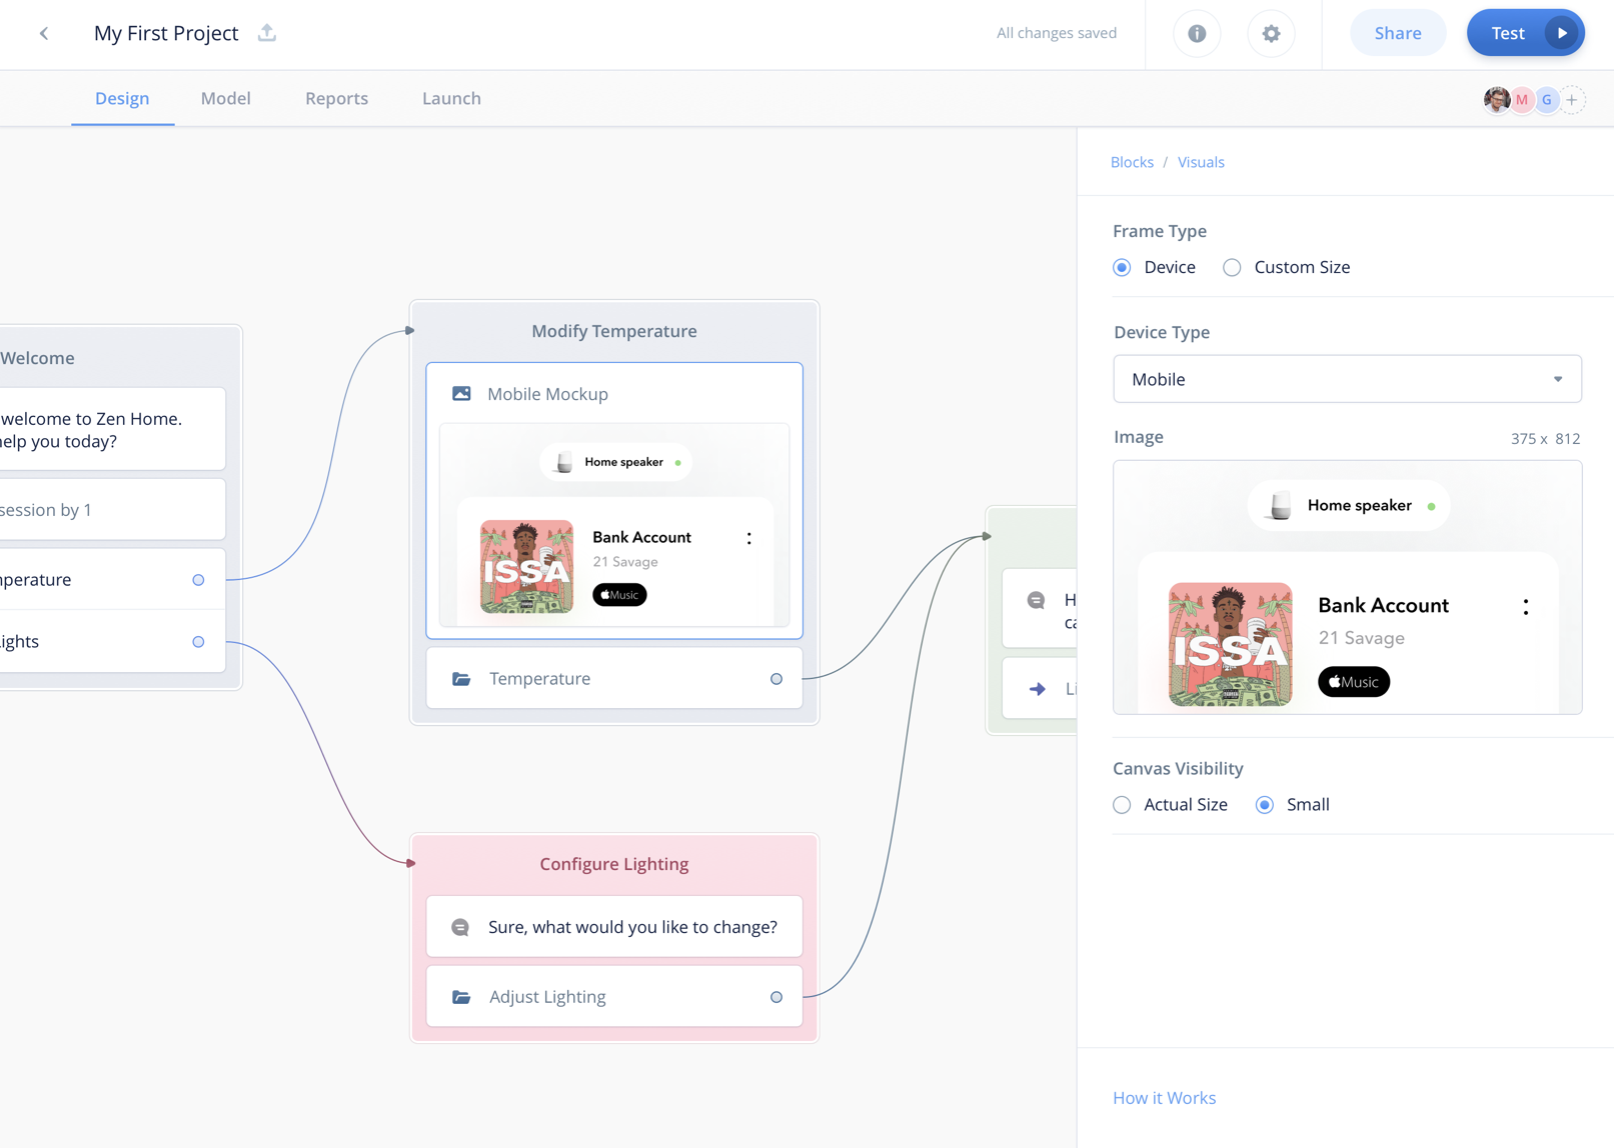Open the Reports tab

pyautogui.click(x=336, y=98)
